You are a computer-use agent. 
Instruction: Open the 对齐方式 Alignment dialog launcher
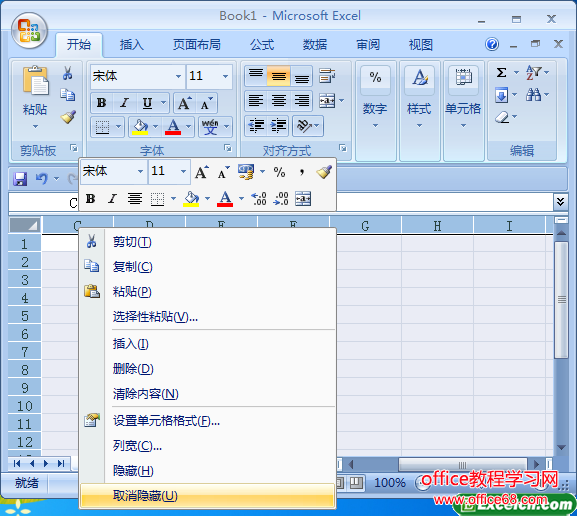click(343, 148)
